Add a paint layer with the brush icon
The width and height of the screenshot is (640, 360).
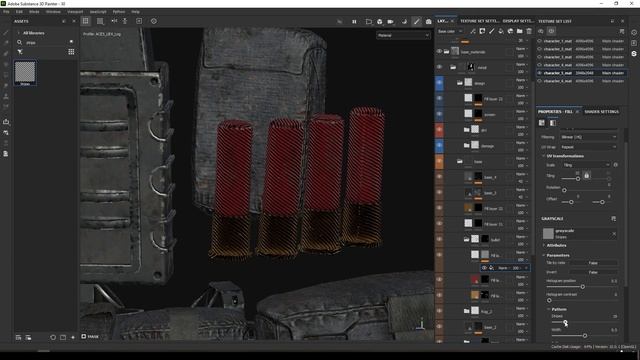[x=491, y=31]
